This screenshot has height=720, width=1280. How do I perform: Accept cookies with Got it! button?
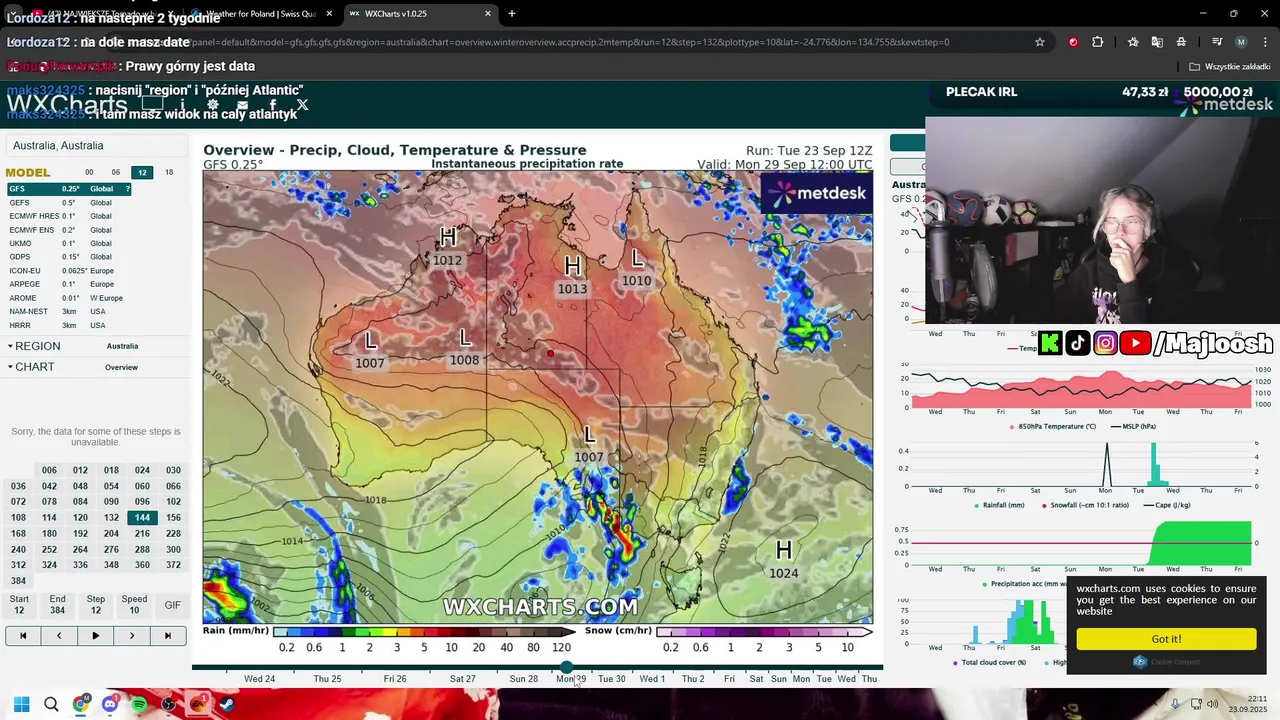pos(1166,639)
